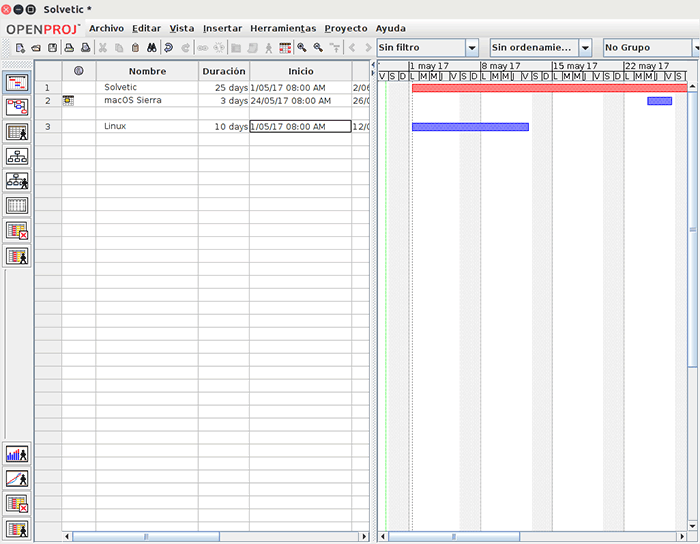Open the Editar menu

click(146, 29)
